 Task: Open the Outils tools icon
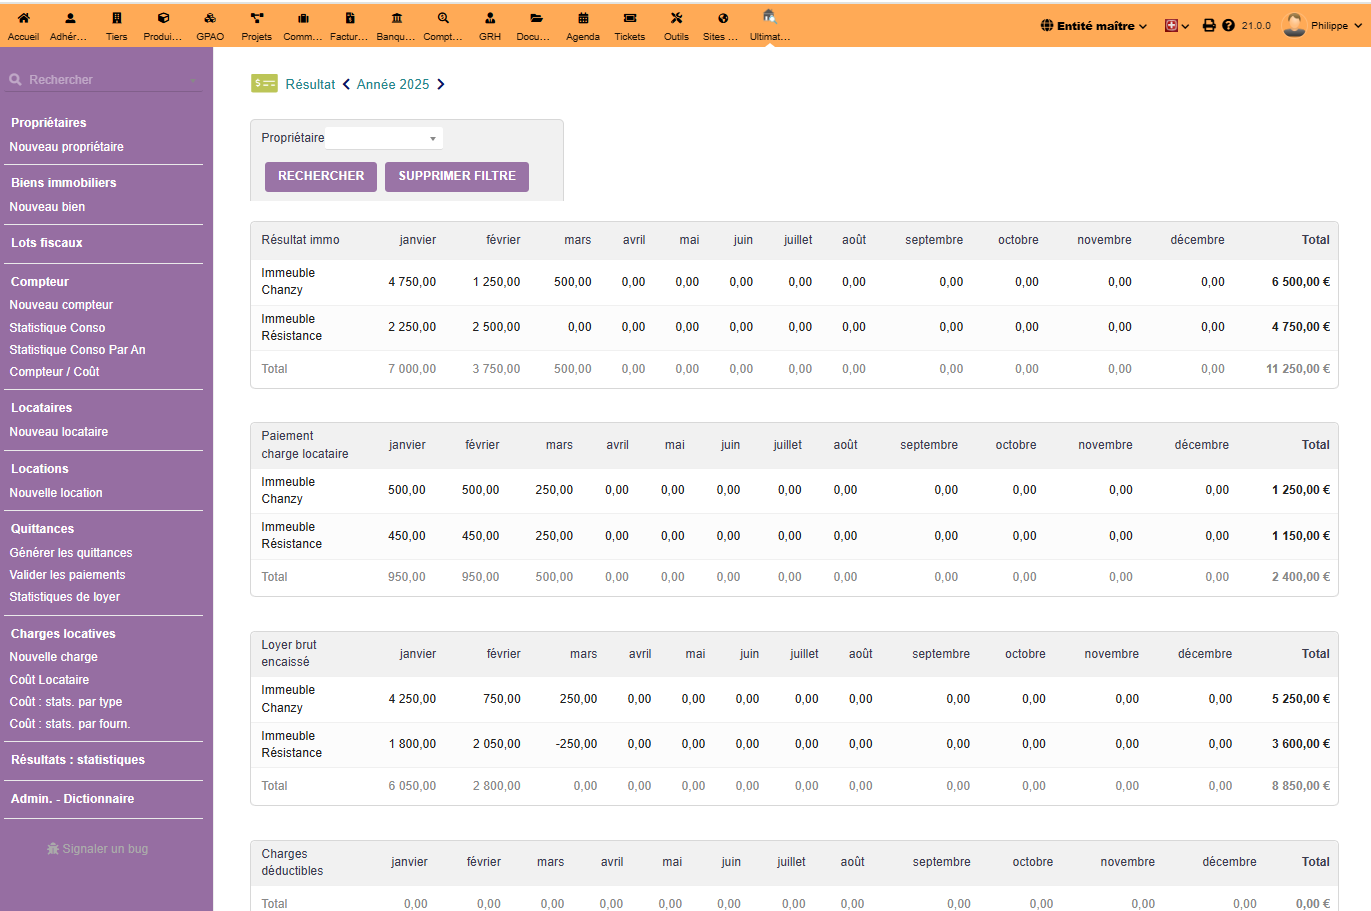pos(676,18)
